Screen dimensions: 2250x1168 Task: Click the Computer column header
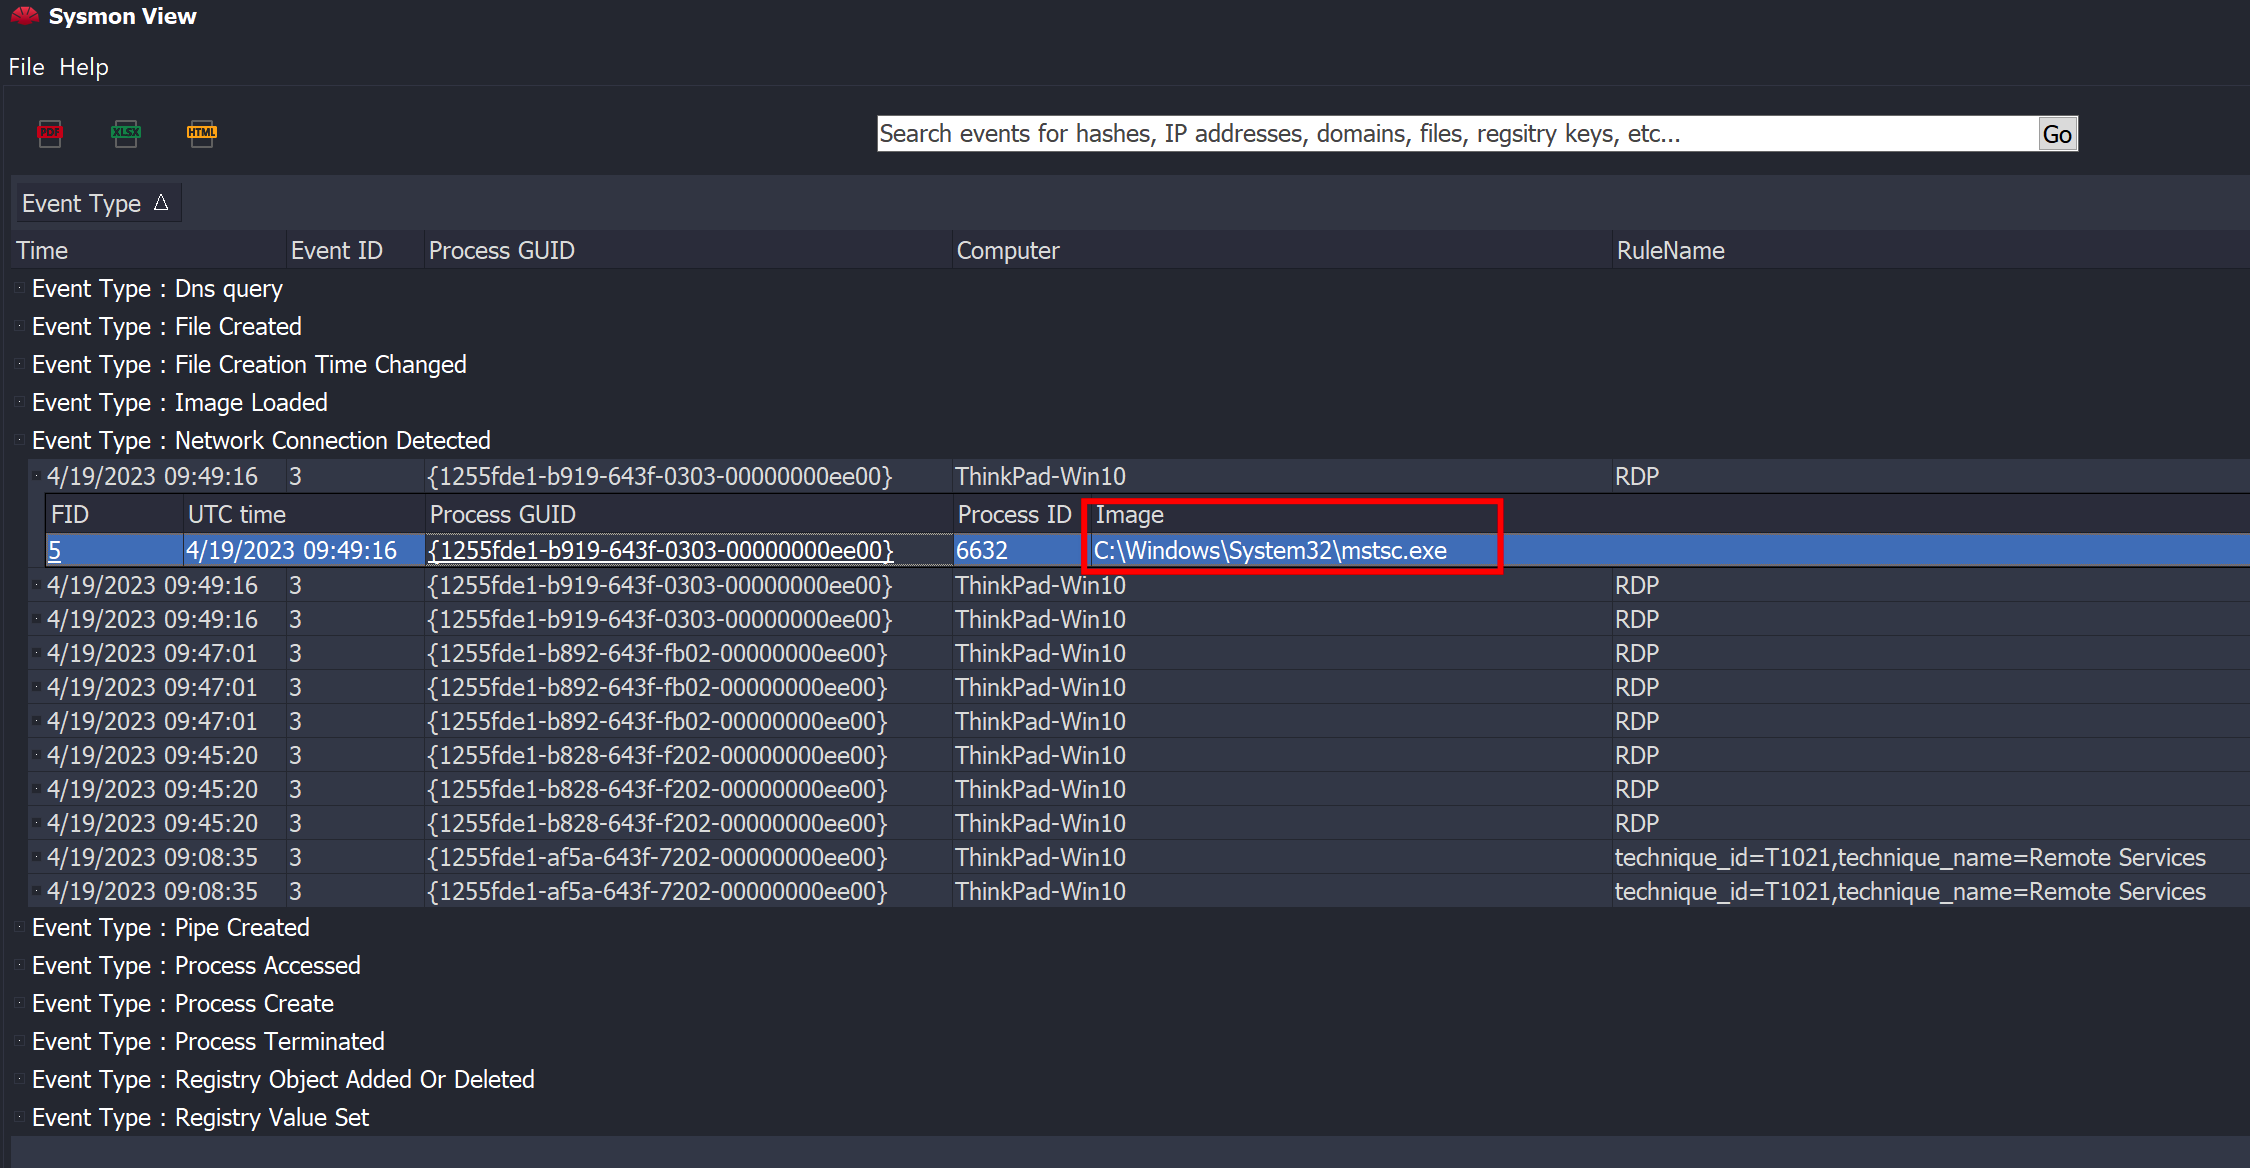(x=1282, y=250)
